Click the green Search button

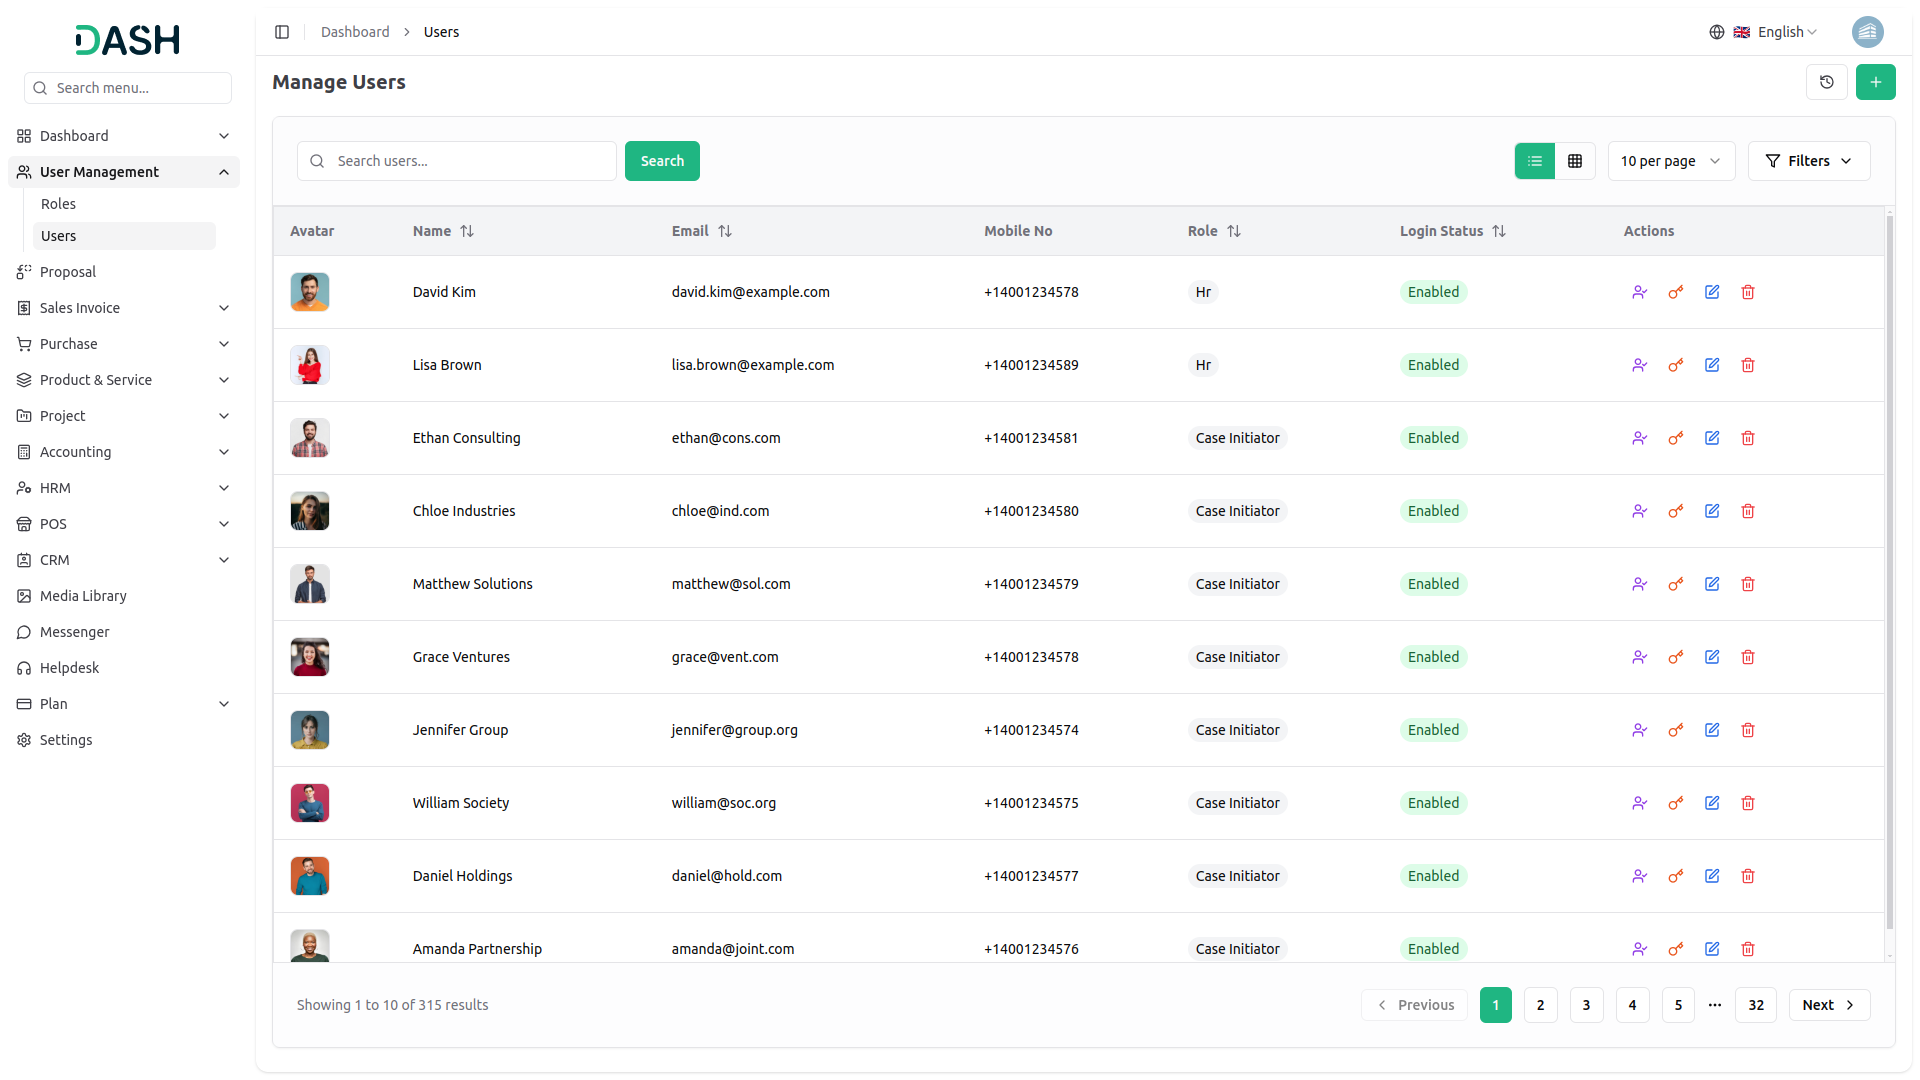click(x=662, y=161)
